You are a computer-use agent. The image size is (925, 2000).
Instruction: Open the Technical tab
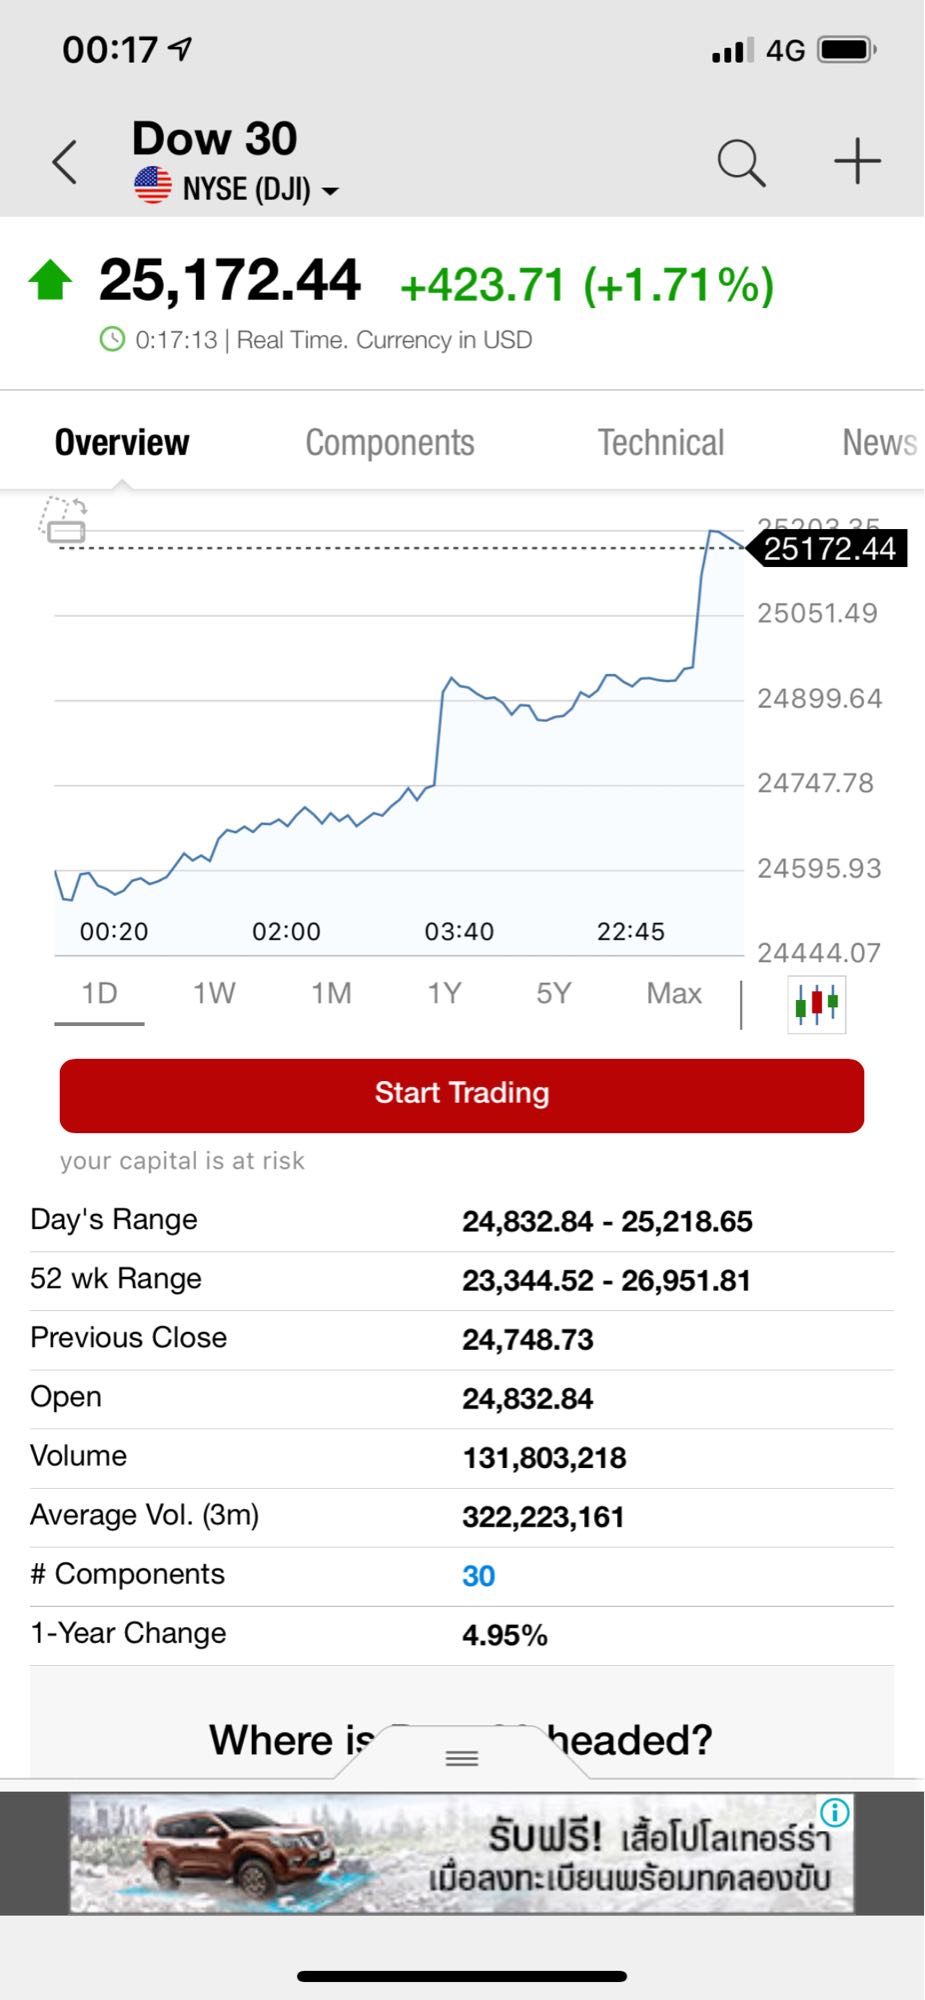tap(660, 443)
